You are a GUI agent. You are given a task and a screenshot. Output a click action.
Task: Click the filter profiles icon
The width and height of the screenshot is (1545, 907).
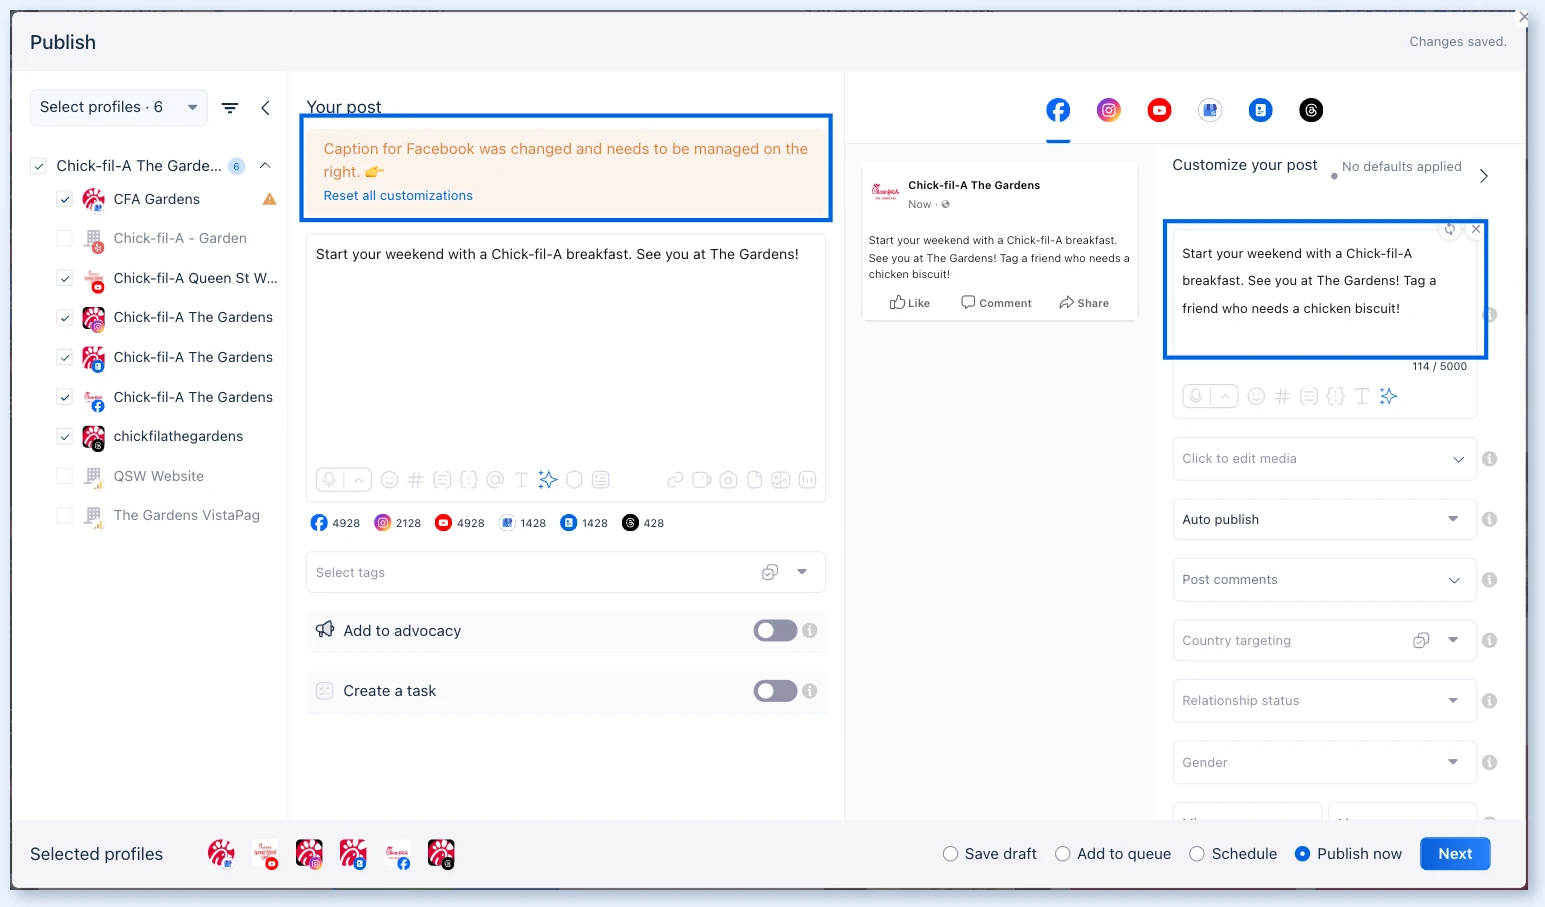[x=230, y=108]
